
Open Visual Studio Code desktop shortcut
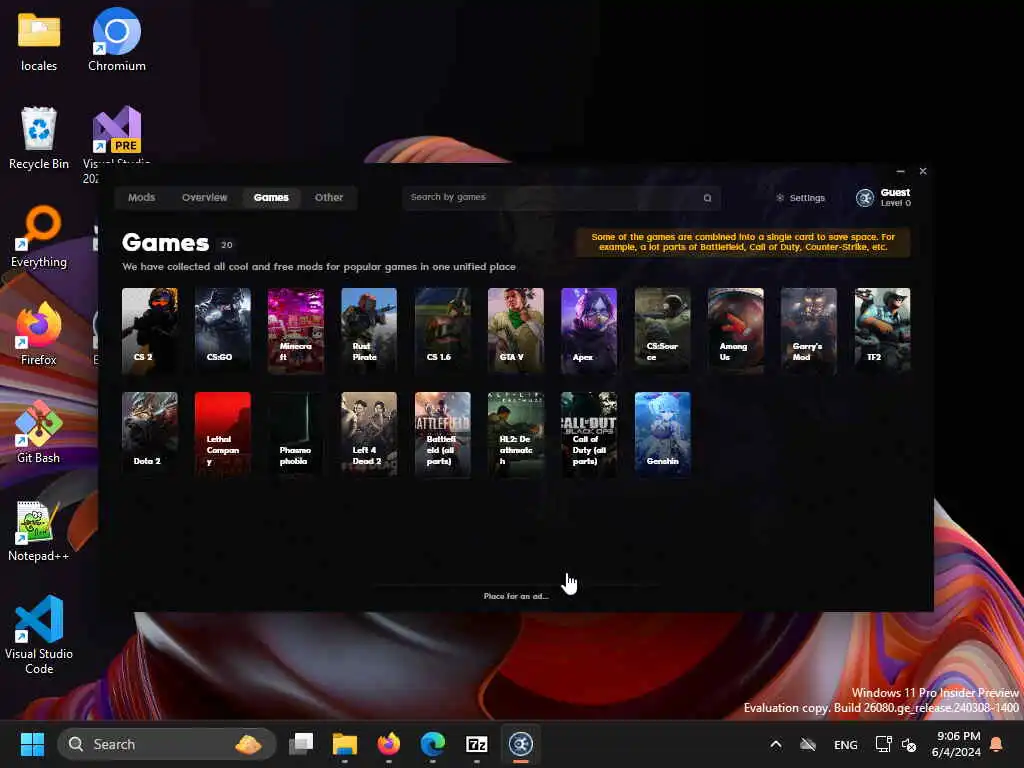click(x=39, y=635)
